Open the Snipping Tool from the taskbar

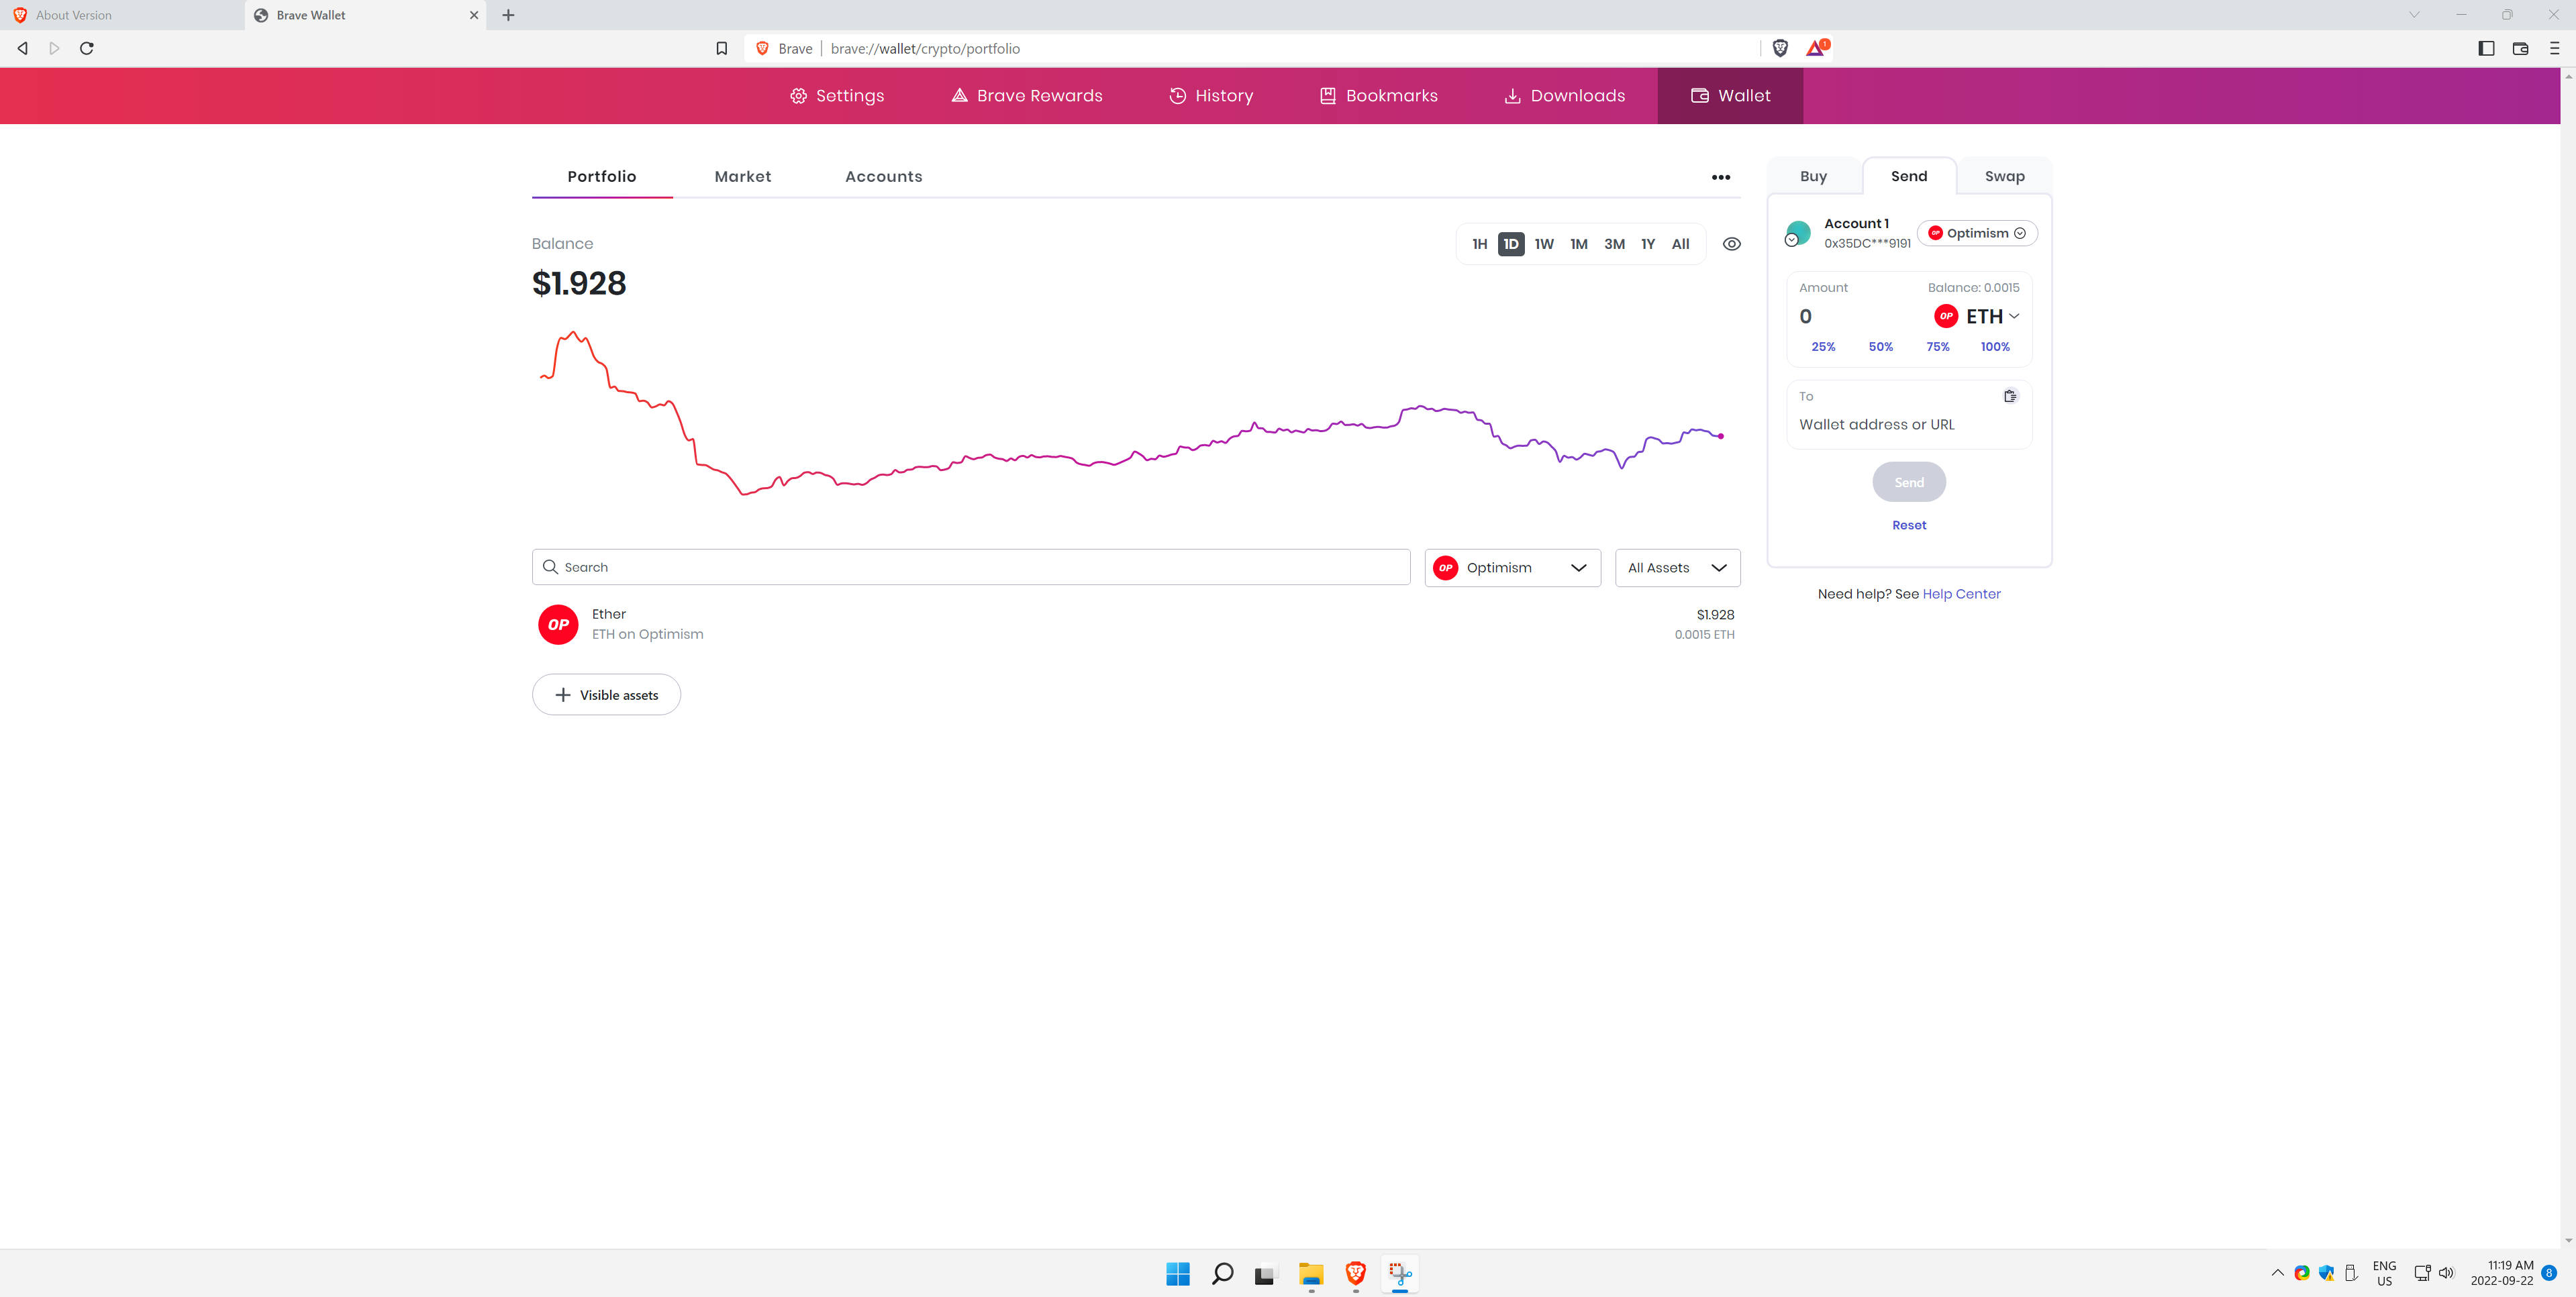coord(1399,1274)
